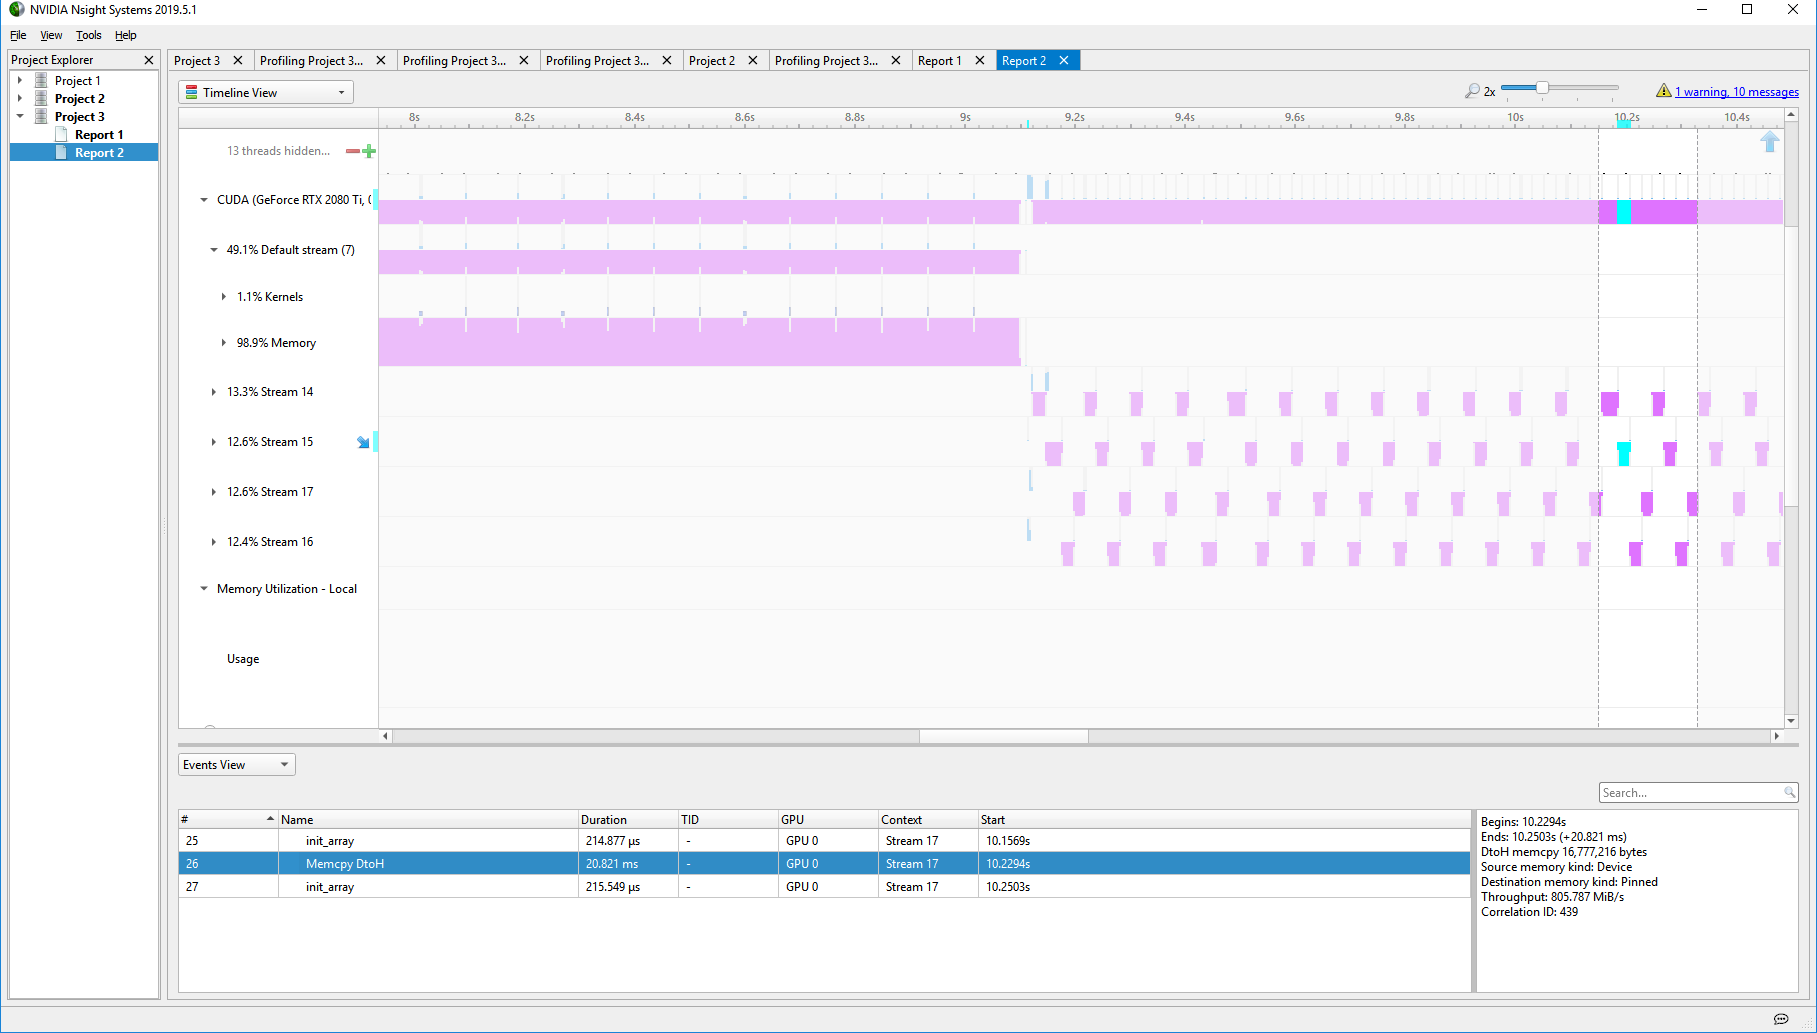
Task: Expand the Stream 17 row
Action: click(214, 492)
